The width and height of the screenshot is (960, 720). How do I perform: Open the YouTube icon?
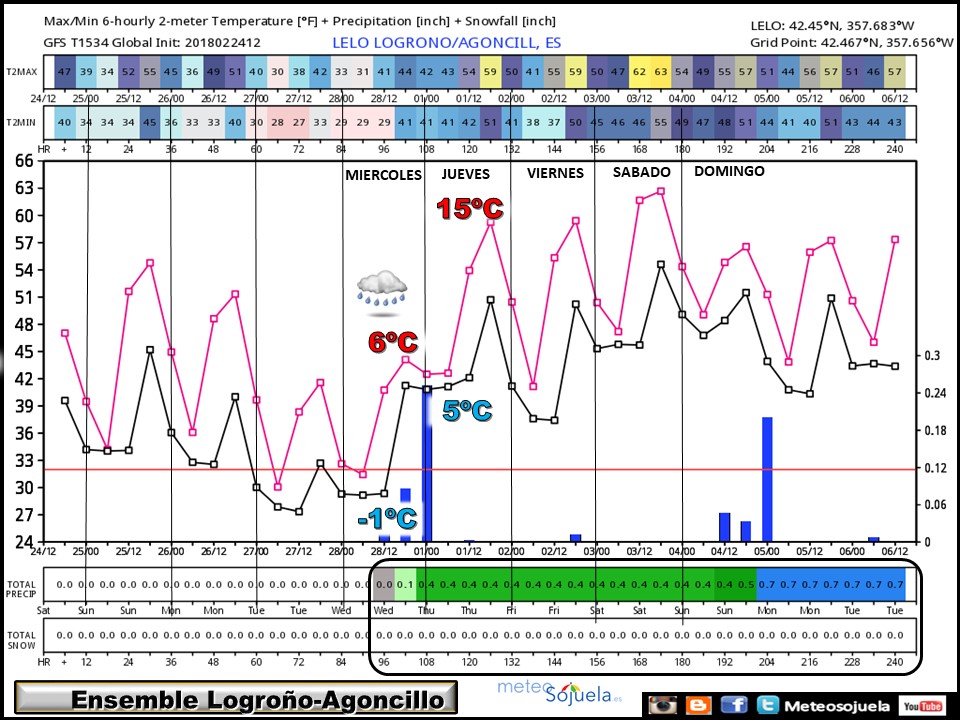point(923,706)
